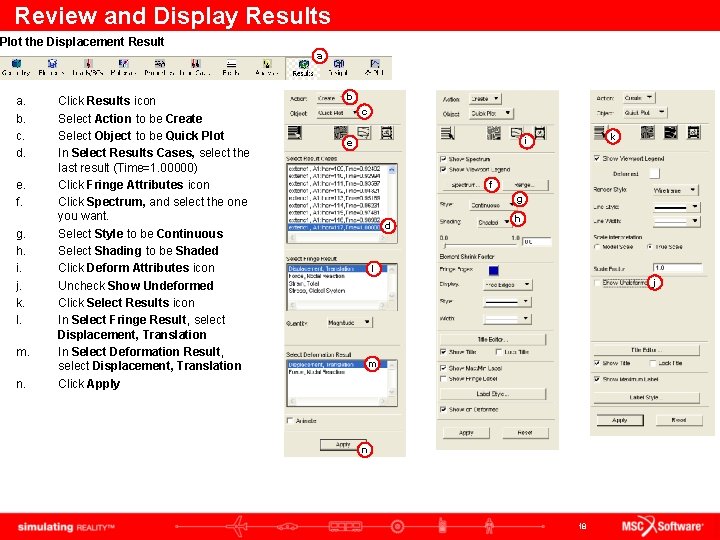Open the fringe edge Width dropdown
The width and height of the screenshot is (720, 540).
pos(507,319)
